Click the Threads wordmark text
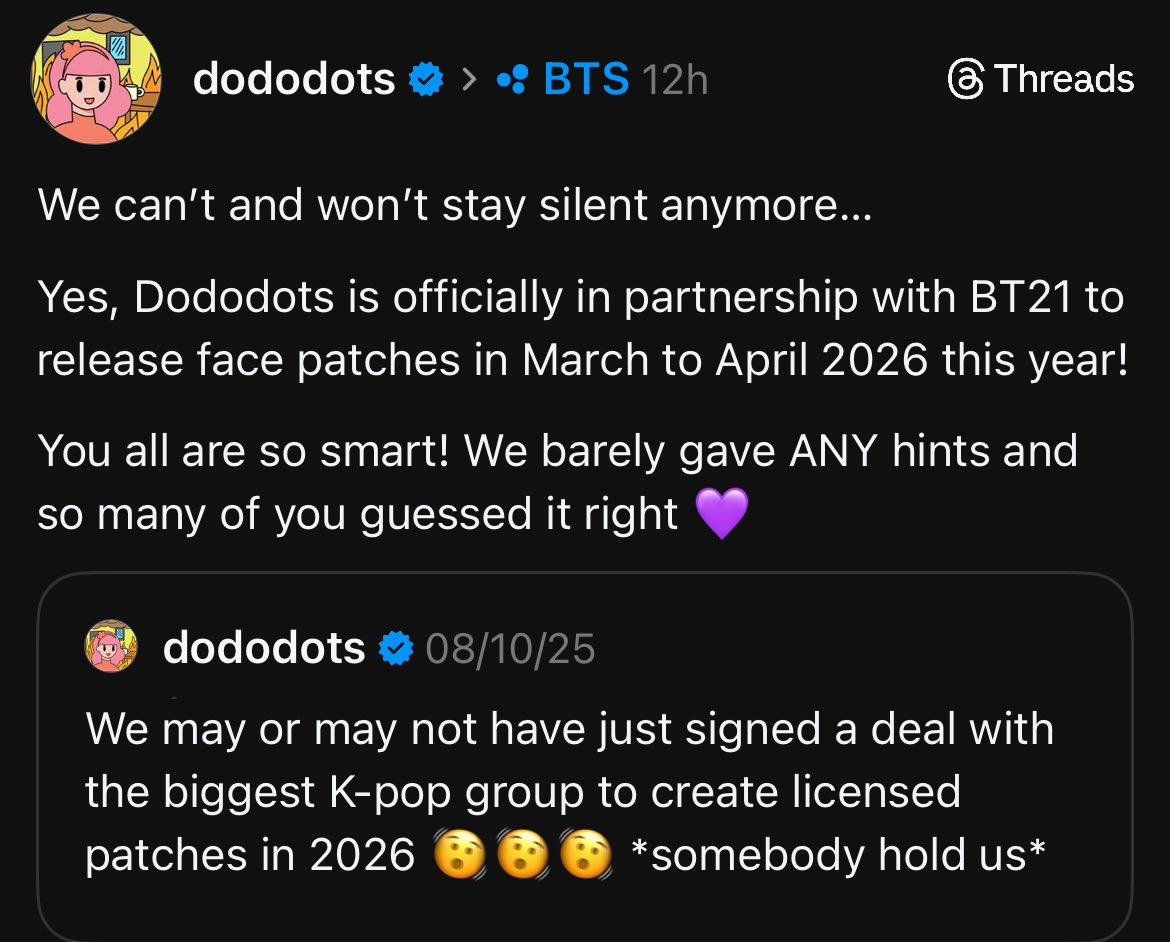1170x942 pixels. point(1064,79)
